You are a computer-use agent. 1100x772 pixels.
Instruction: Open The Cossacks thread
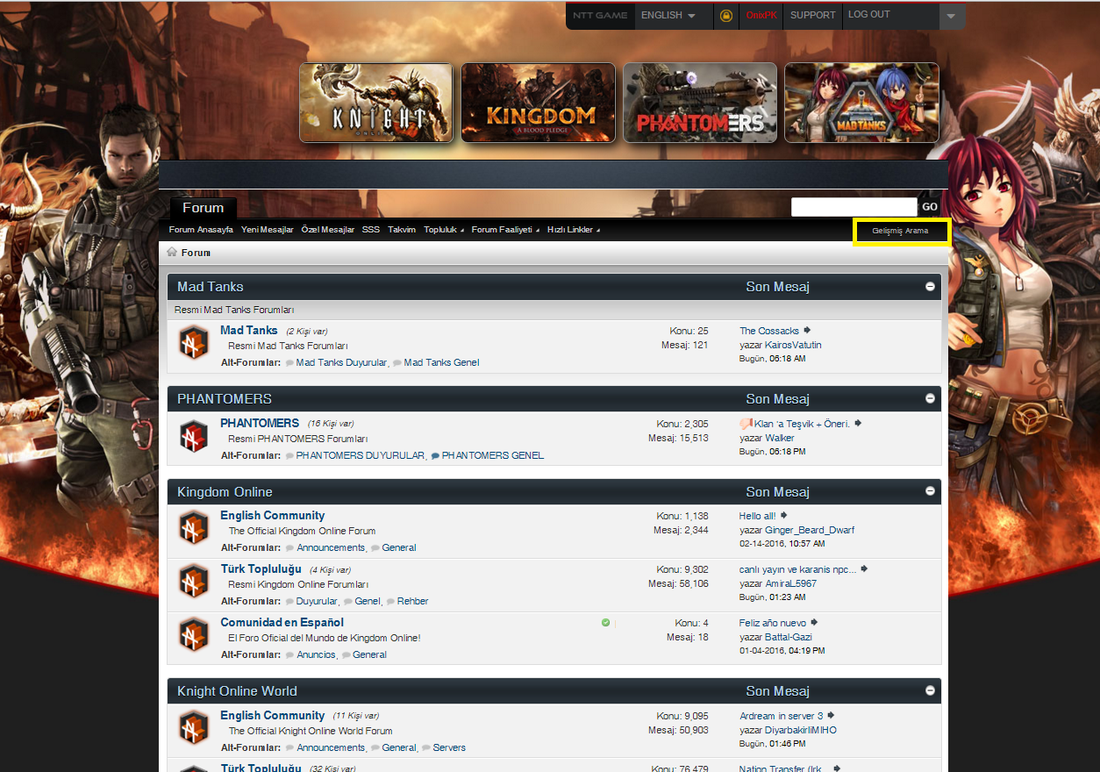pyautogui.click(x=769, y=331)
